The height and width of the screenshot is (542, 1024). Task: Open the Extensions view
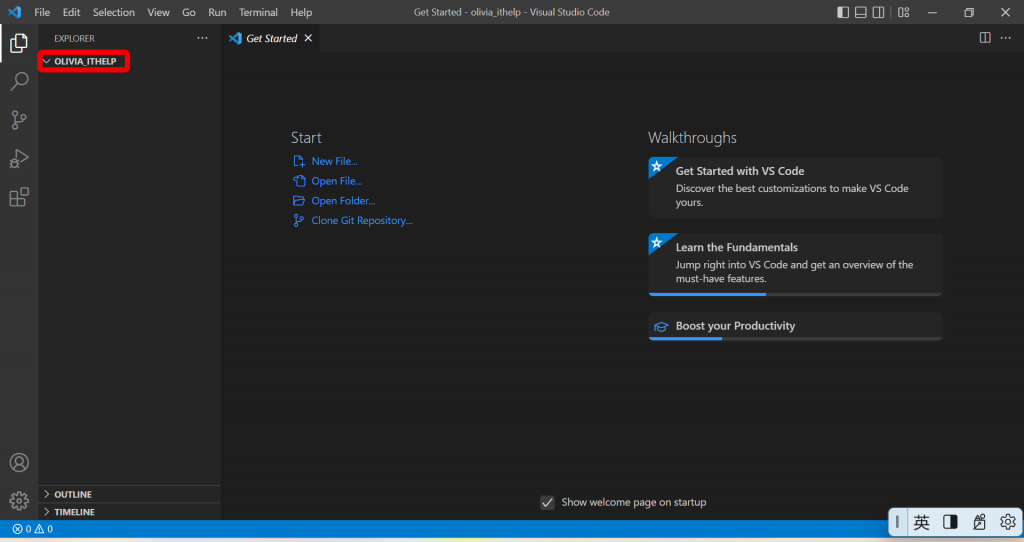pos(19,197)
